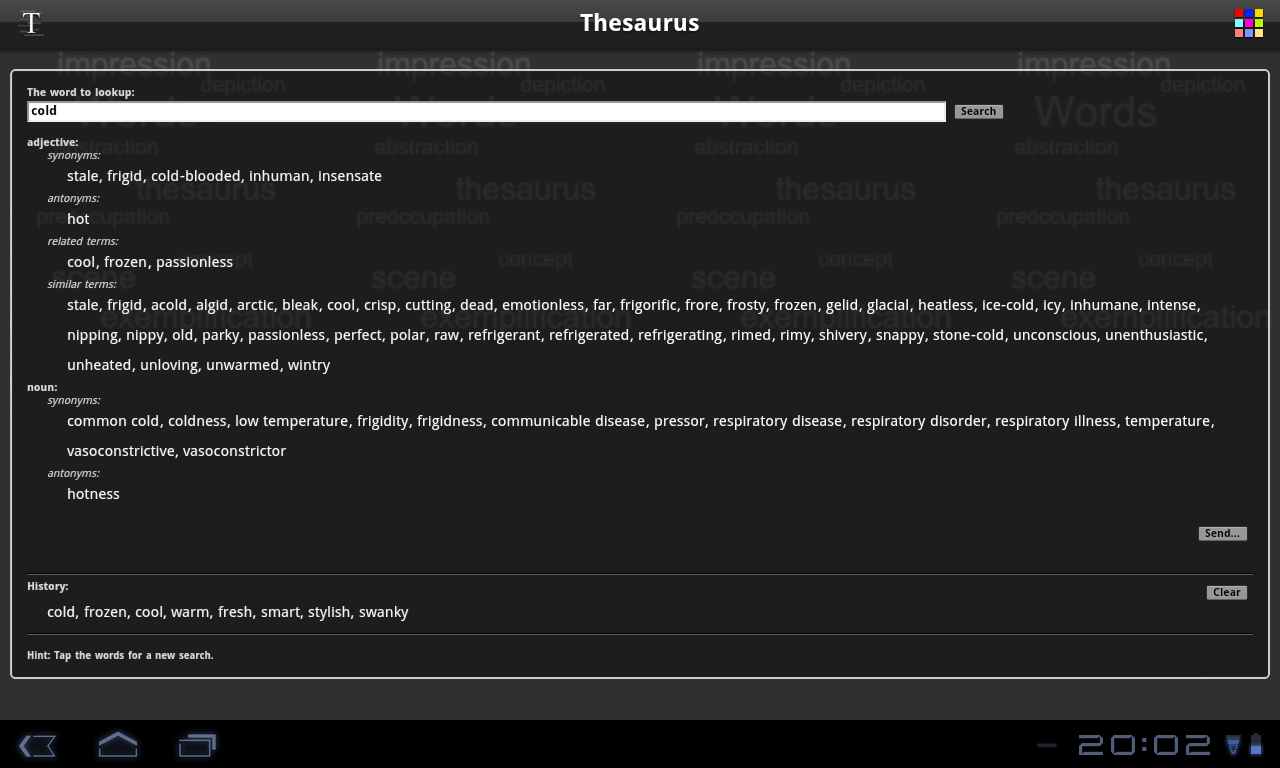Select similar term 'acold'
This screenshot has height=768, width=1280.
point(169,305)
